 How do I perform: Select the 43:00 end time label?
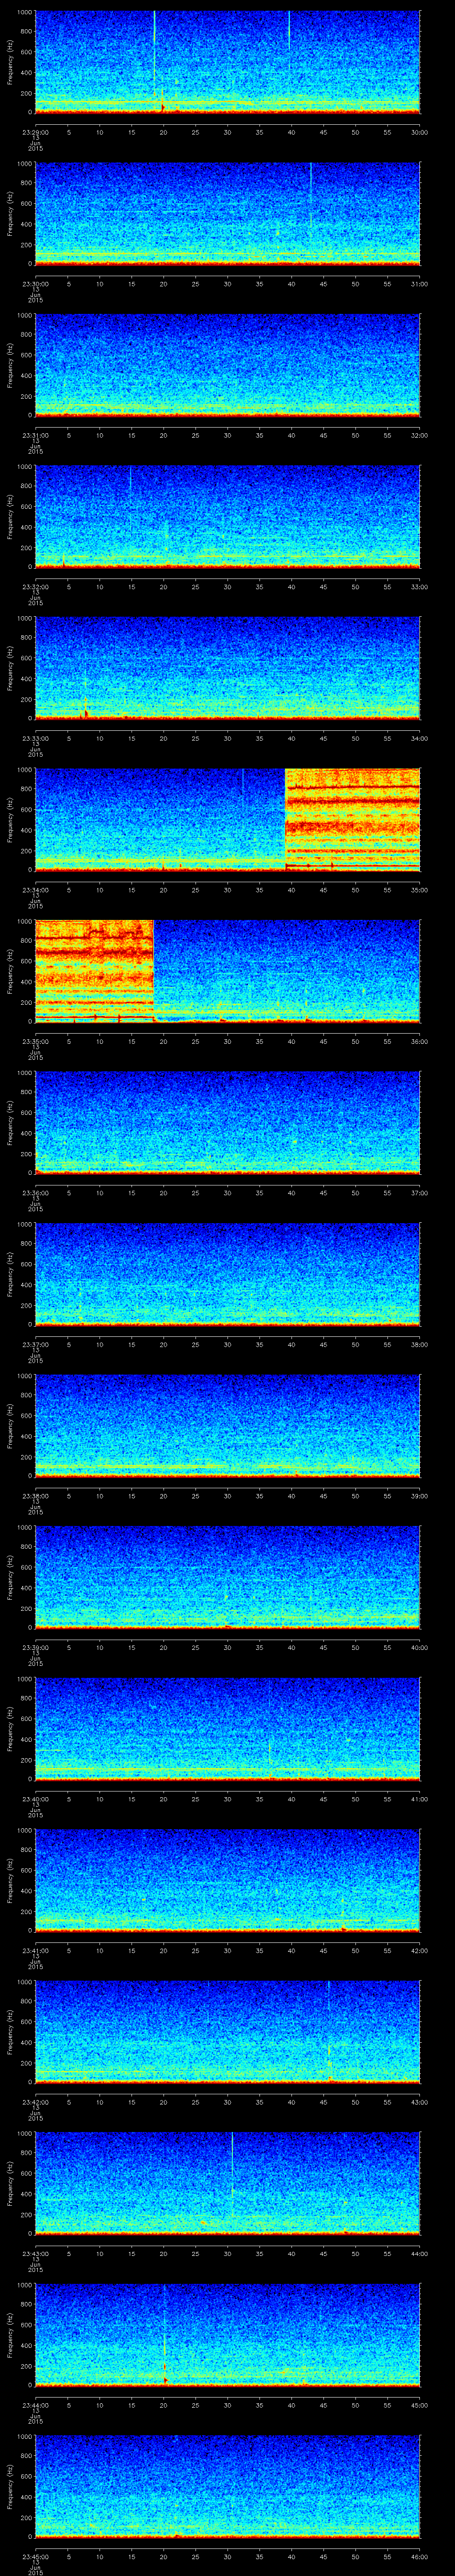419,2101
